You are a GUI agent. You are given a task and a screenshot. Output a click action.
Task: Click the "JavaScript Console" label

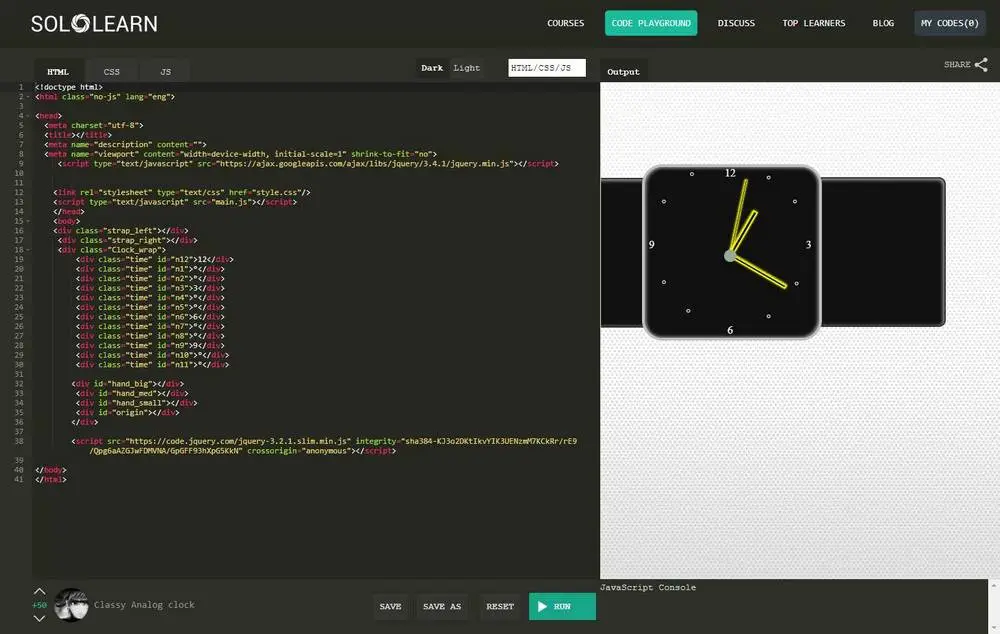[x=648, y=587]
